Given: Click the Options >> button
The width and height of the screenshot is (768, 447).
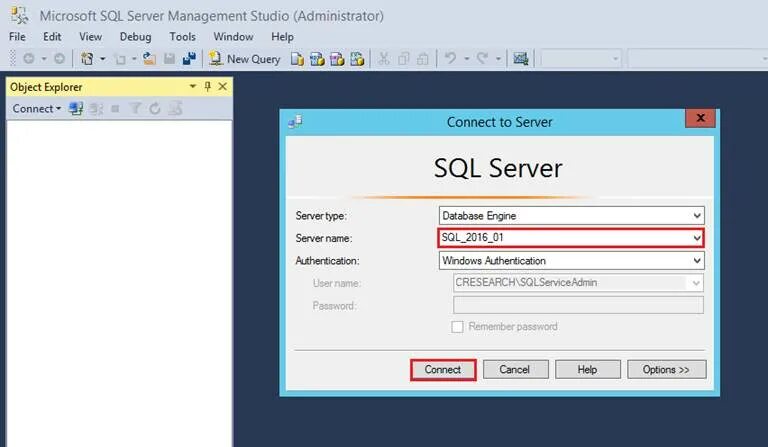Looking at the screenshot, I should 667,370.
